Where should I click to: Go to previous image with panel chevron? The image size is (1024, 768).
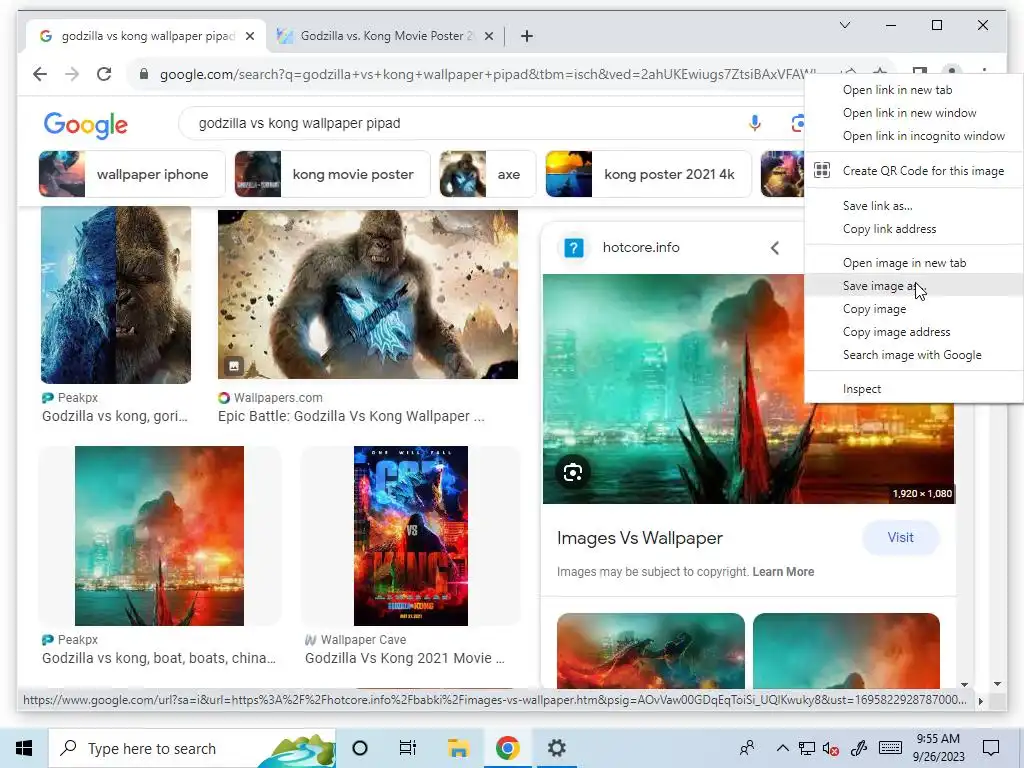[x=775, y=248]
